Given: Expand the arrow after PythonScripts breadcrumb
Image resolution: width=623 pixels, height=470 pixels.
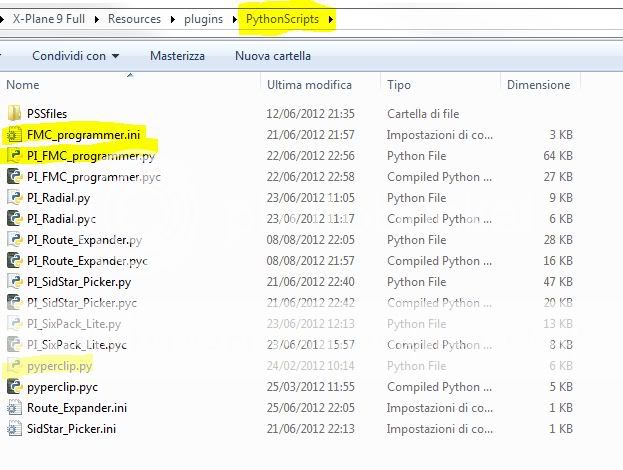Looking at the screenshot, I should [x=331, y=19].
